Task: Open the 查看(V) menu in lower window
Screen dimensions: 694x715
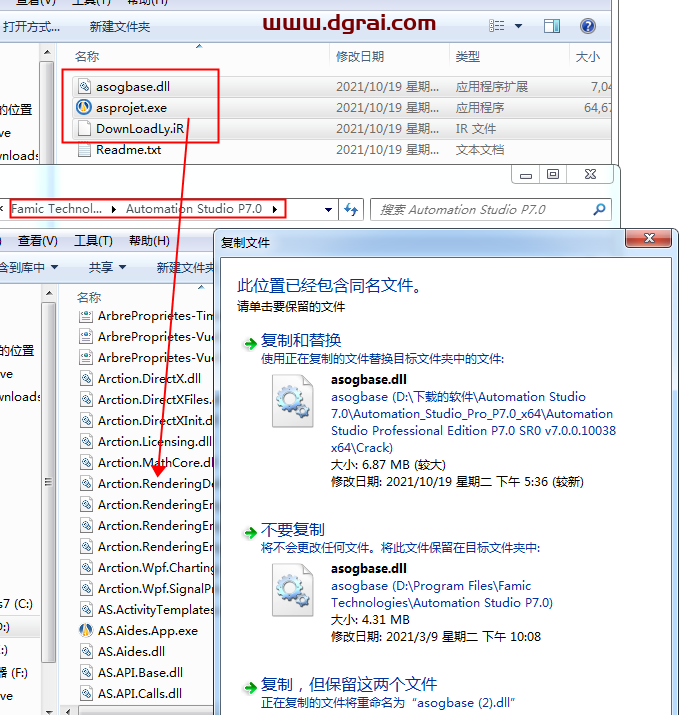Action: coord(38,240)
